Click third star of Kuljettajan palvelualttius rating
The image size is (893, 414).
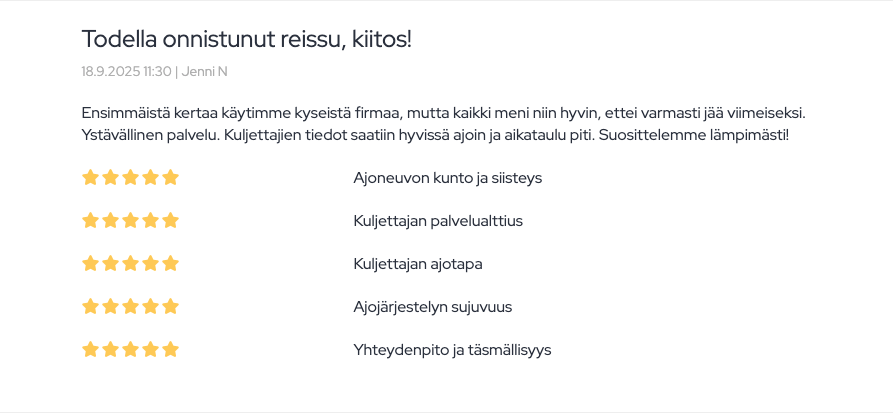(x=130, y=221)
